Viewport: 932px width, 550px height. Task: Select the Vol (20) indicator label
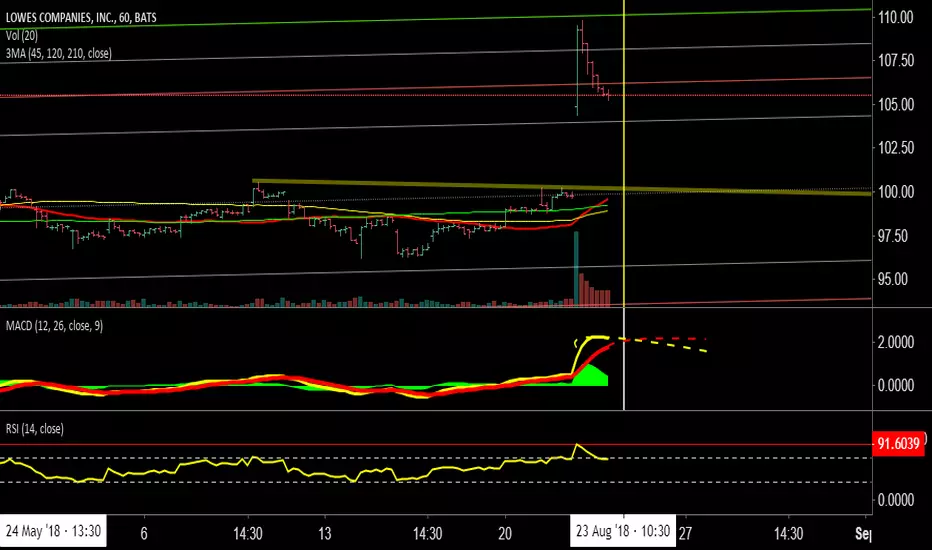(x=22, y=36)
